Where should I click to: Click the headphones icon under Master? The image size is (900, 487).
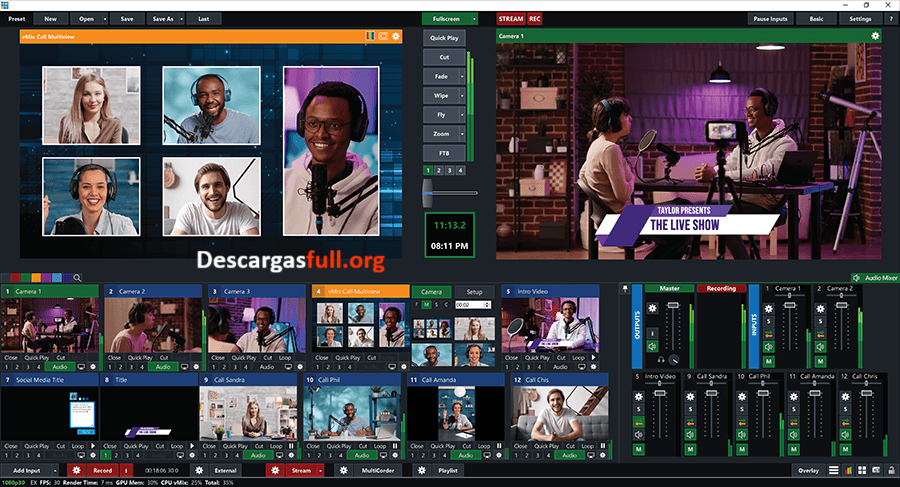(661, 360)
